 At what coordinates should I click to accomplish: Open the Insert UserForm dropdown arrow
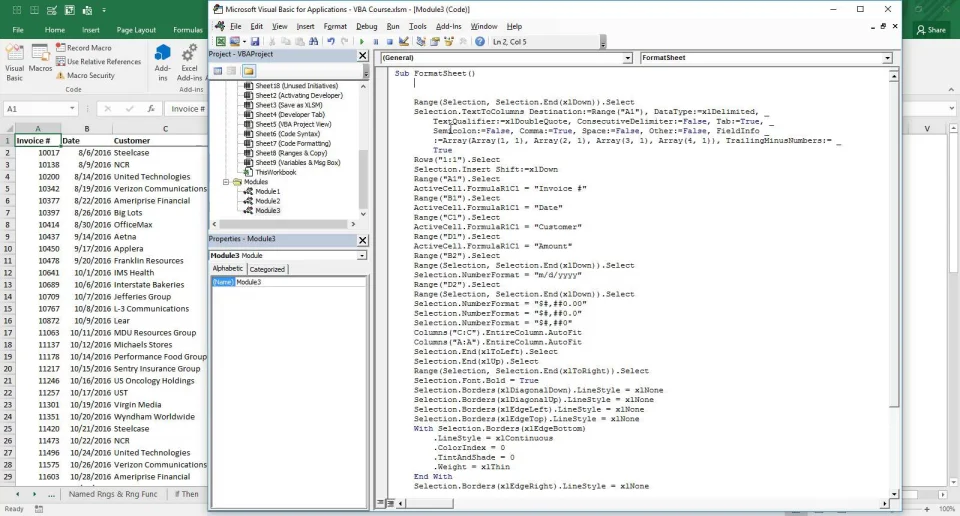coord(244,42)
